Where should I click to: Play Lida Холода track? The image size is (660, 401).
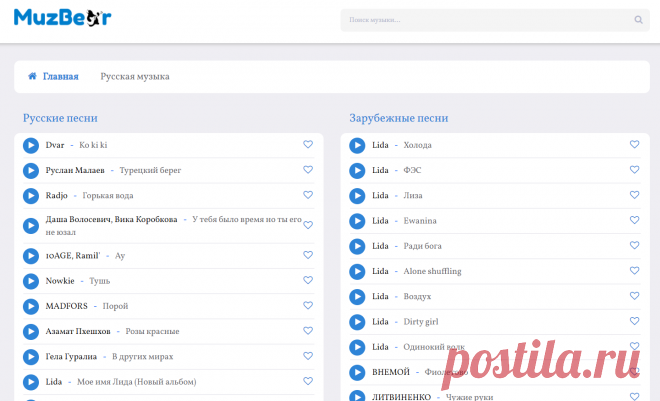[x=357, y=145]
